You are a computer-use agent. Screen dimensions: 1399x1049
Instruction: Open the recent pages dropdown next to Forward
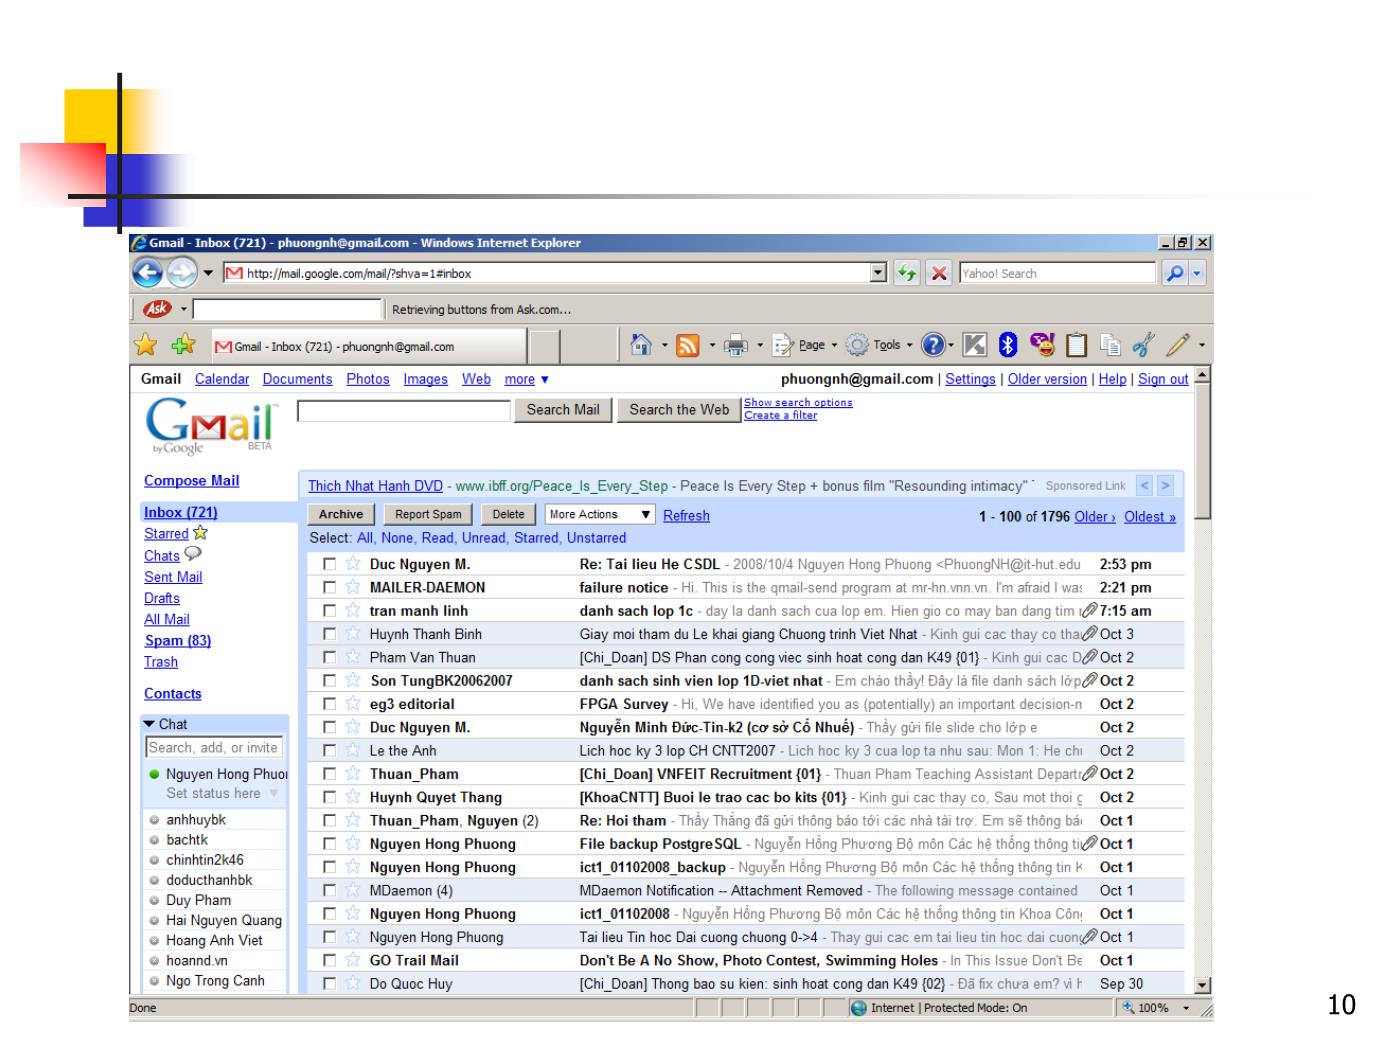[208, 273]
